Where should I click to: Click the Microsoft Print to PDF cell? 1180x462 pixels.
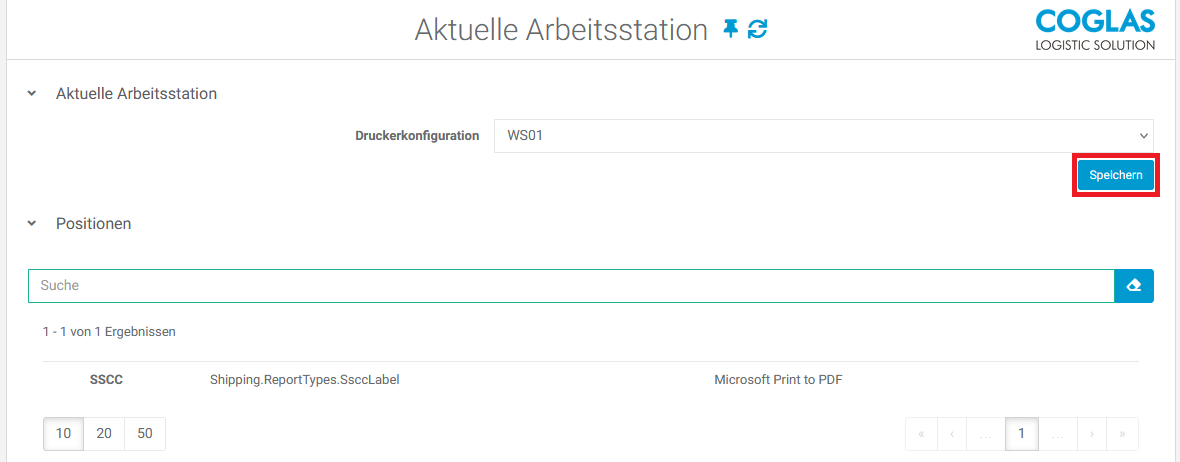point(778,380)
